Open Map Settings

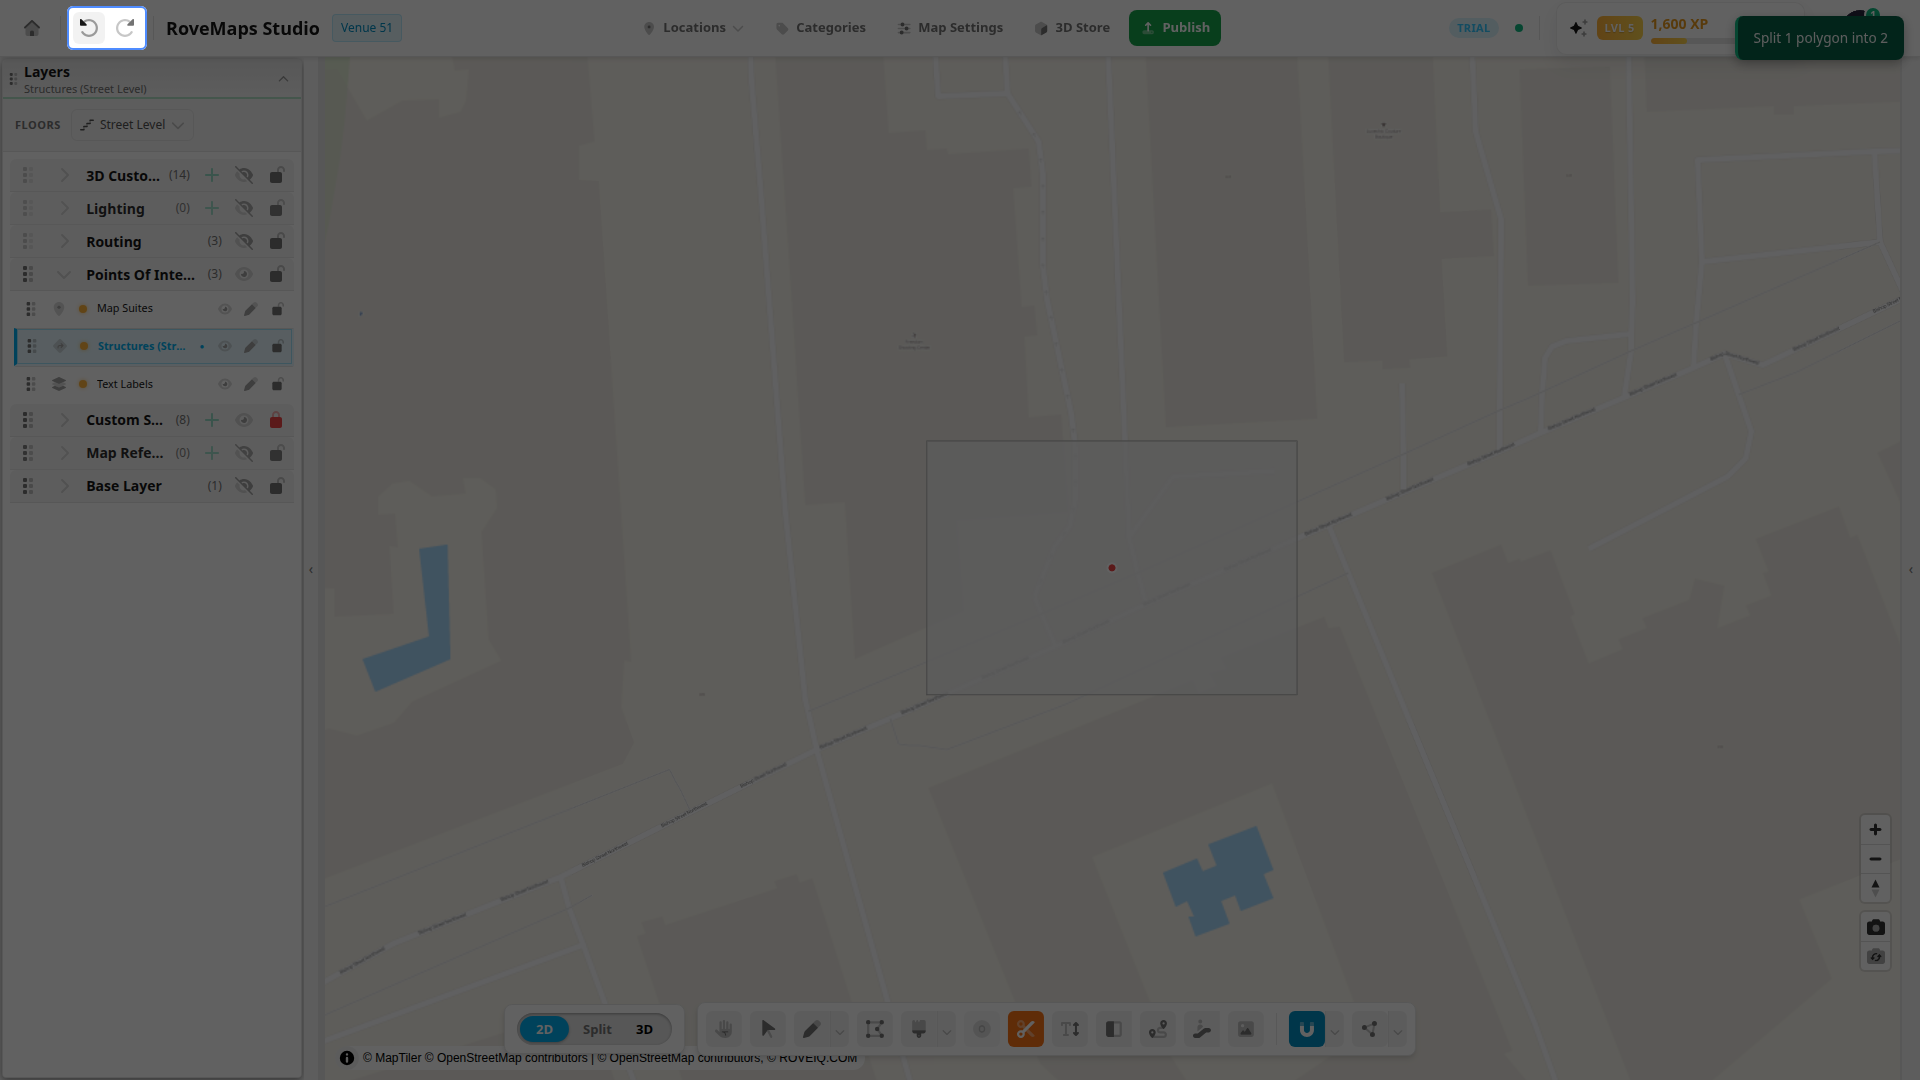coord(950,28)
